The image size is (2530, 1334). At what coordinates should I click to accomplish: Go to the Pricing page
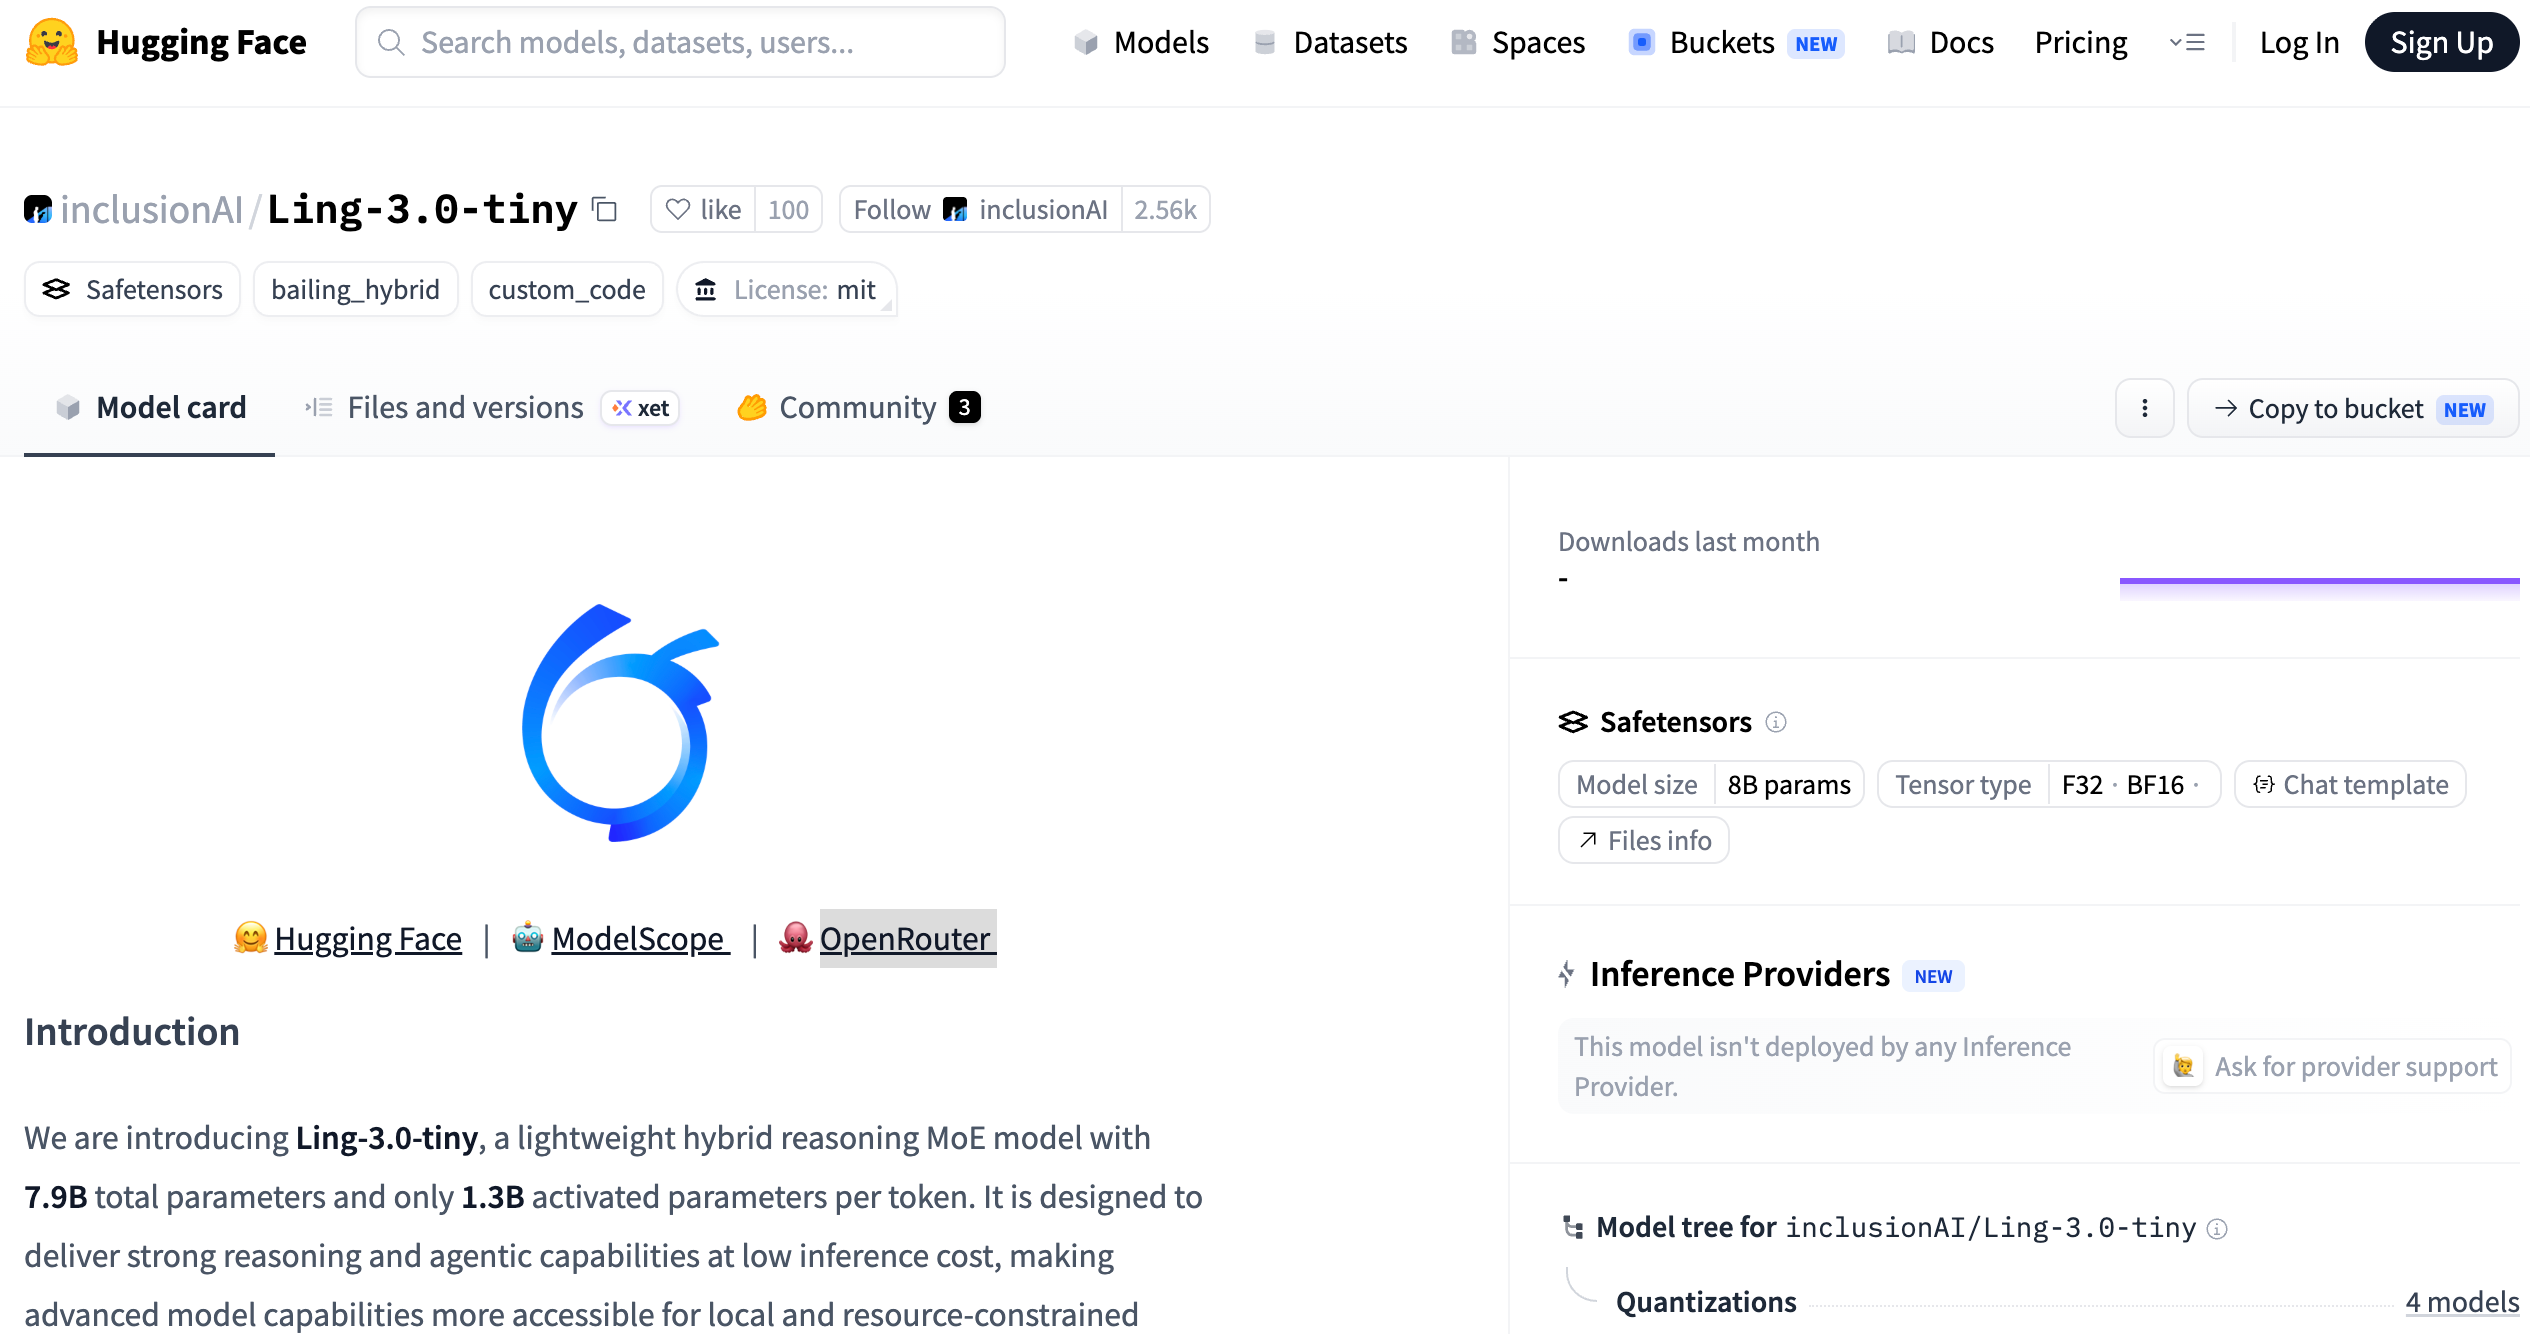click(x=2081, y=42)
